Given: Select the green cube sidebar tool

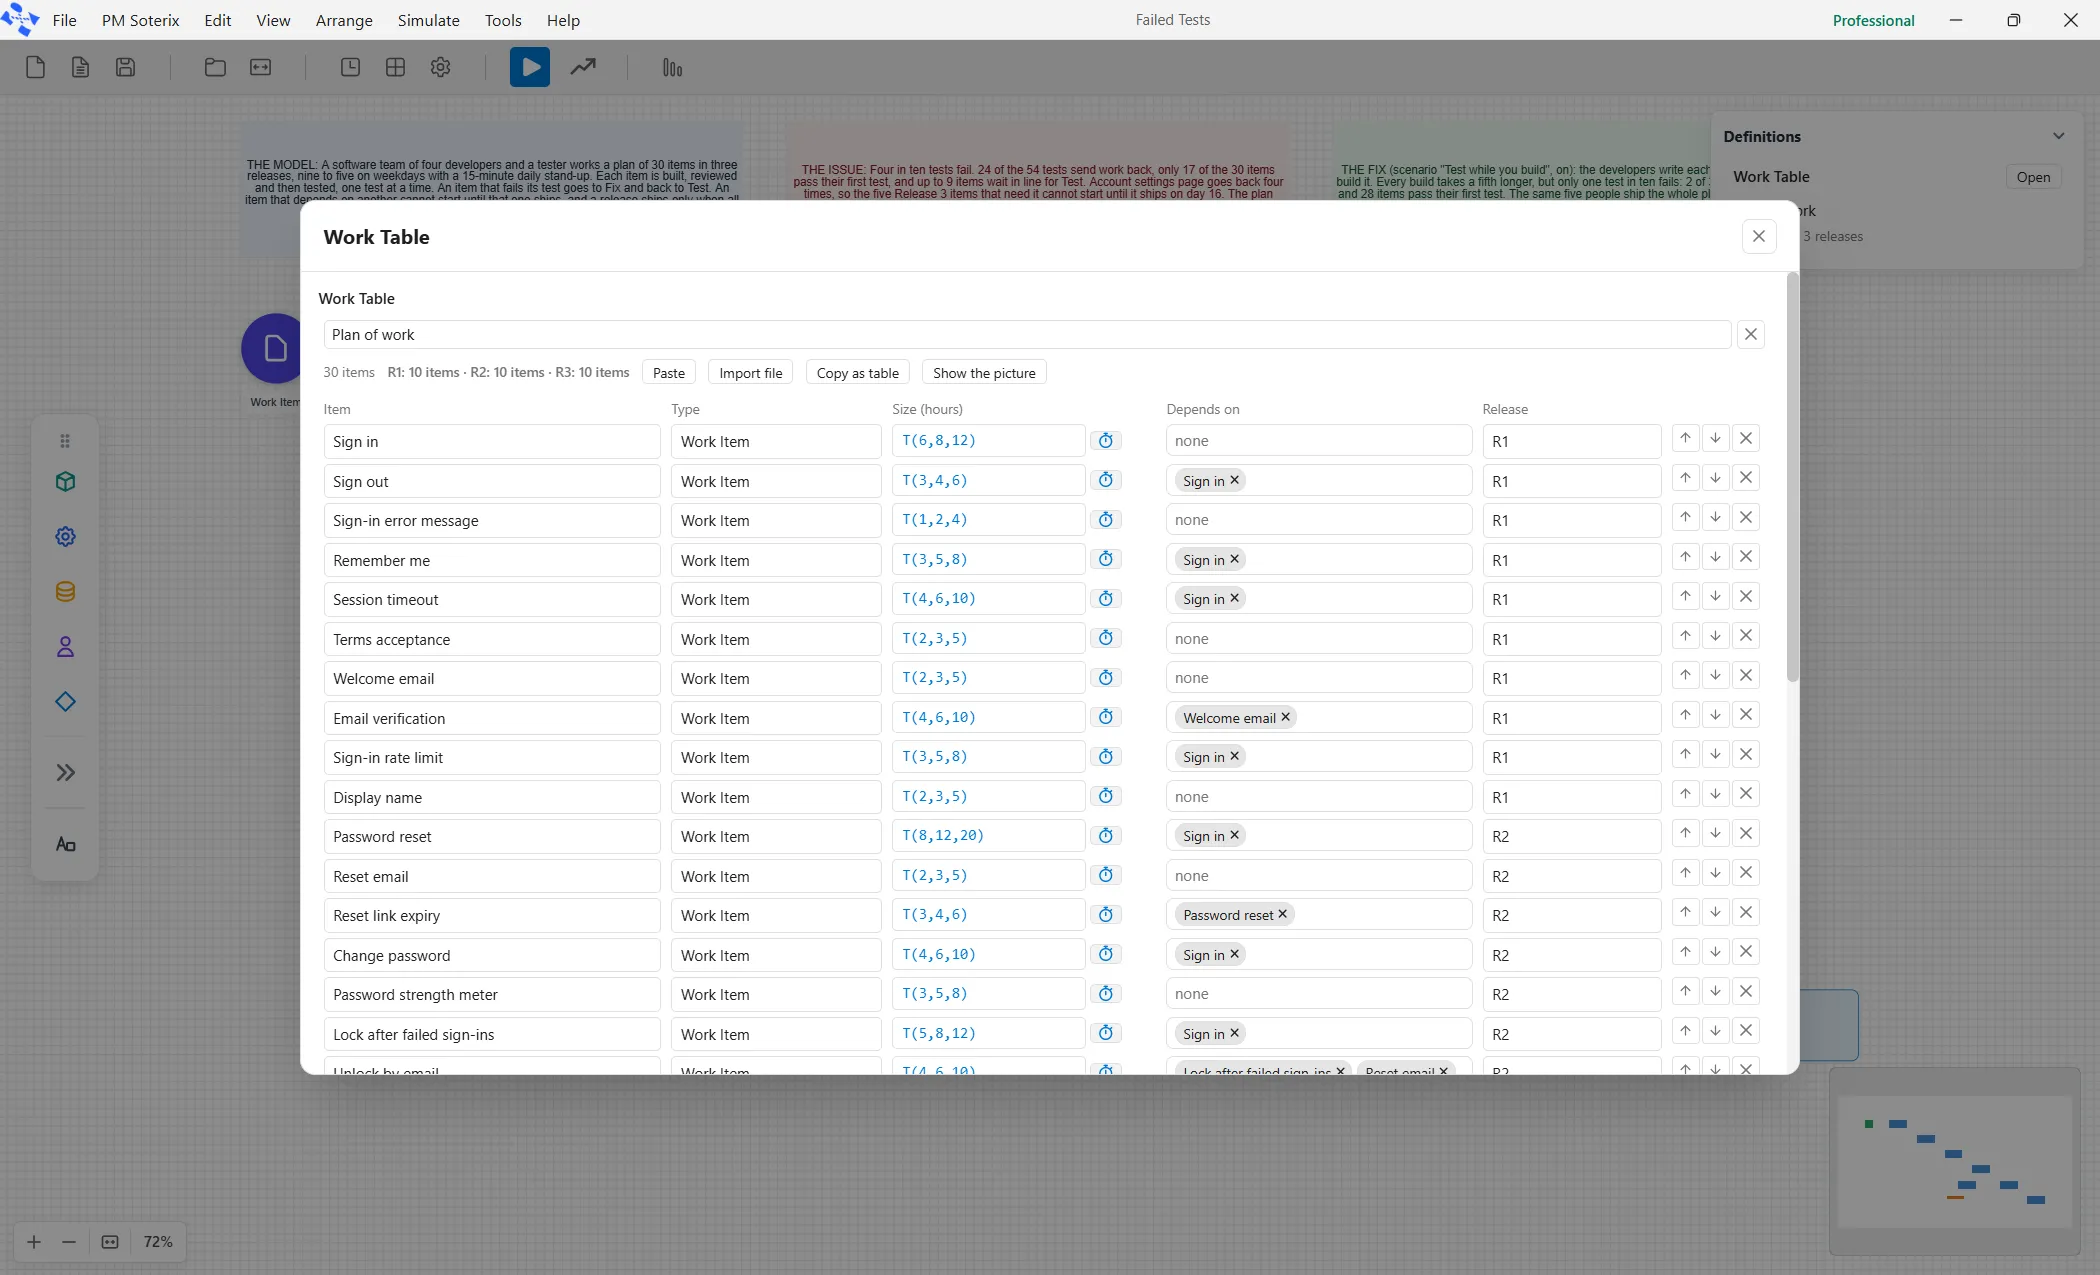Looking at the screenshot, I should point(65,482).
